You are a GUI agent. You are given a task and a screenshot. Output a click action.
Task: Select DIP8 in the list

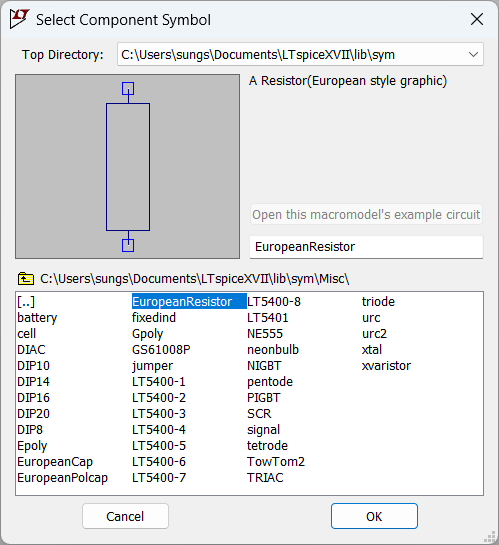(x=30, y=430)
